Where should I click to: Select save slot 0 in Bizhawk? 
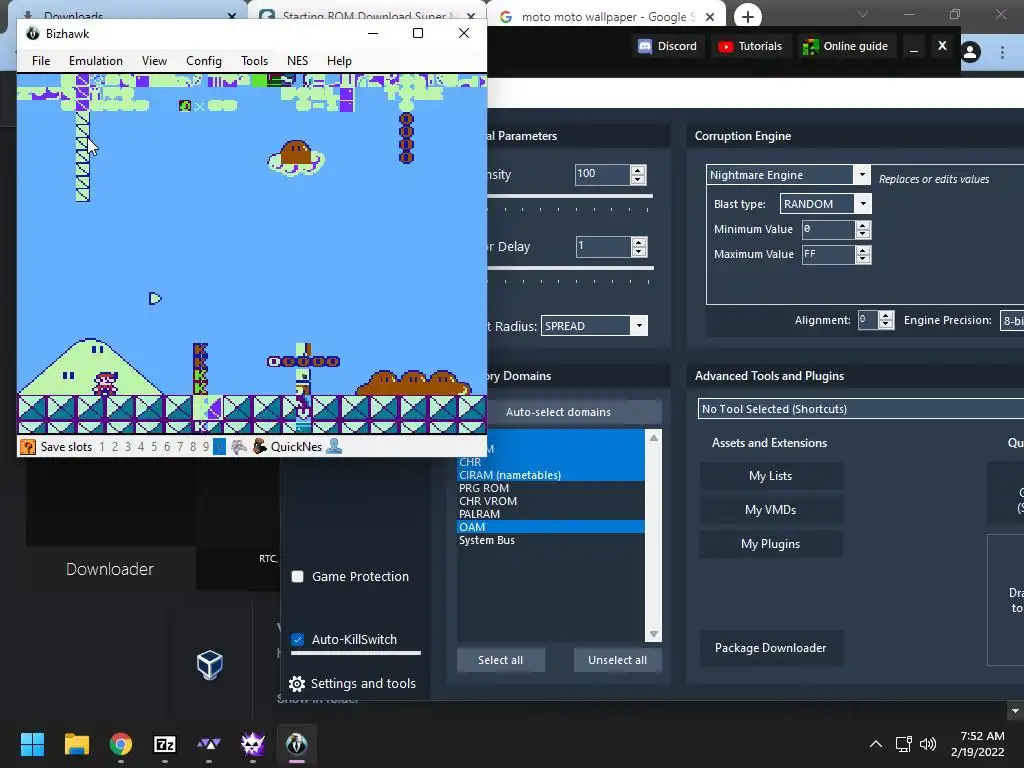click(x=219, y=447)
